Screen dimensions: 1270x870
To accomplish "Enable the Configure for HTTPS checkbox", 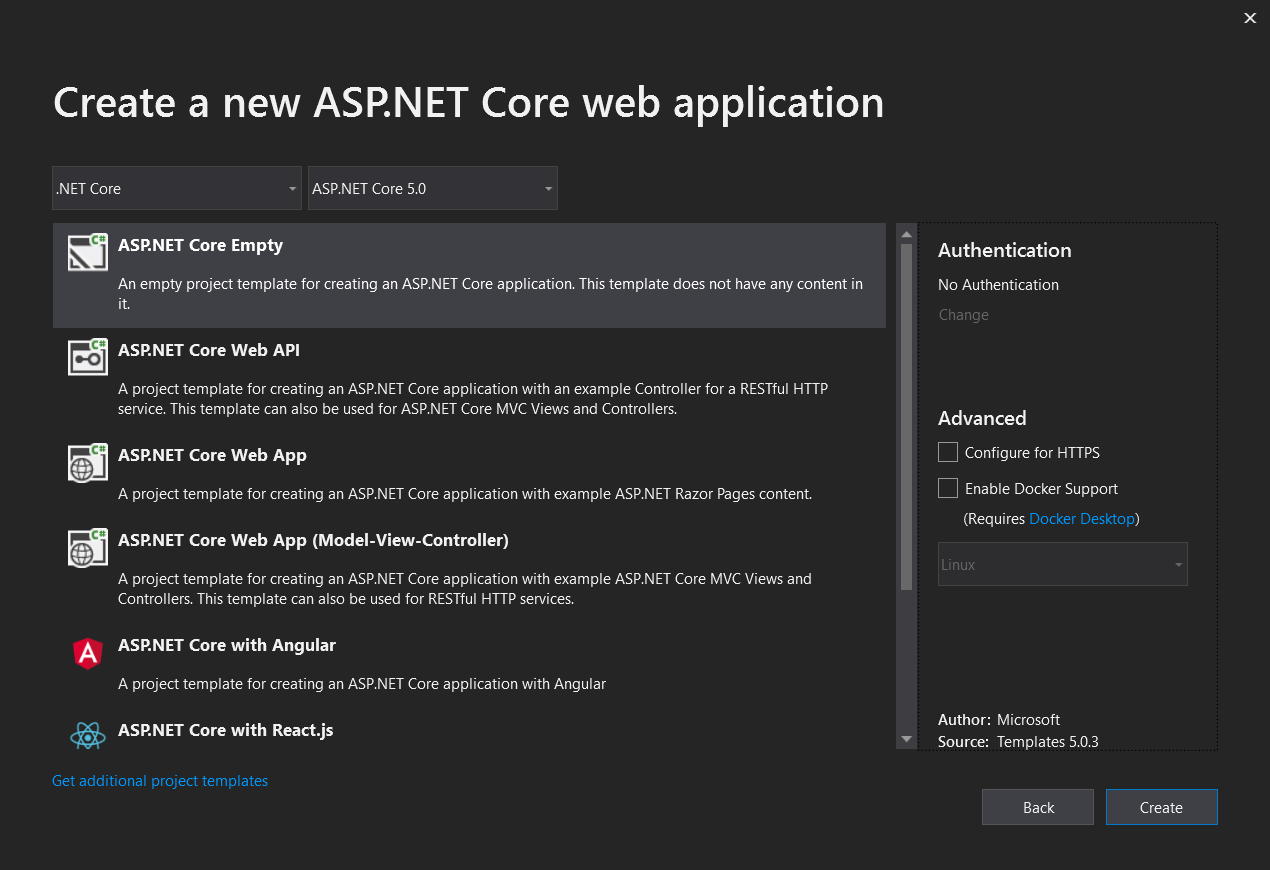I will click(948, 453).
